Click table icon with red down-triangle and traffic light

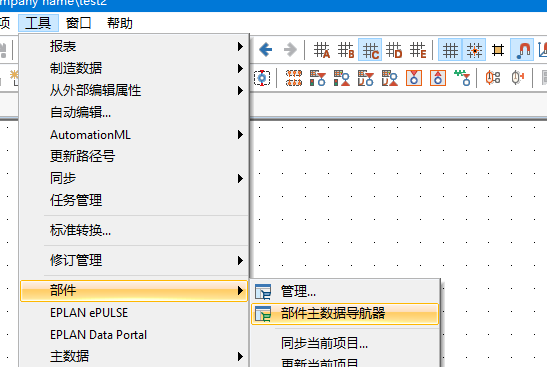click(x=318, y=78)
